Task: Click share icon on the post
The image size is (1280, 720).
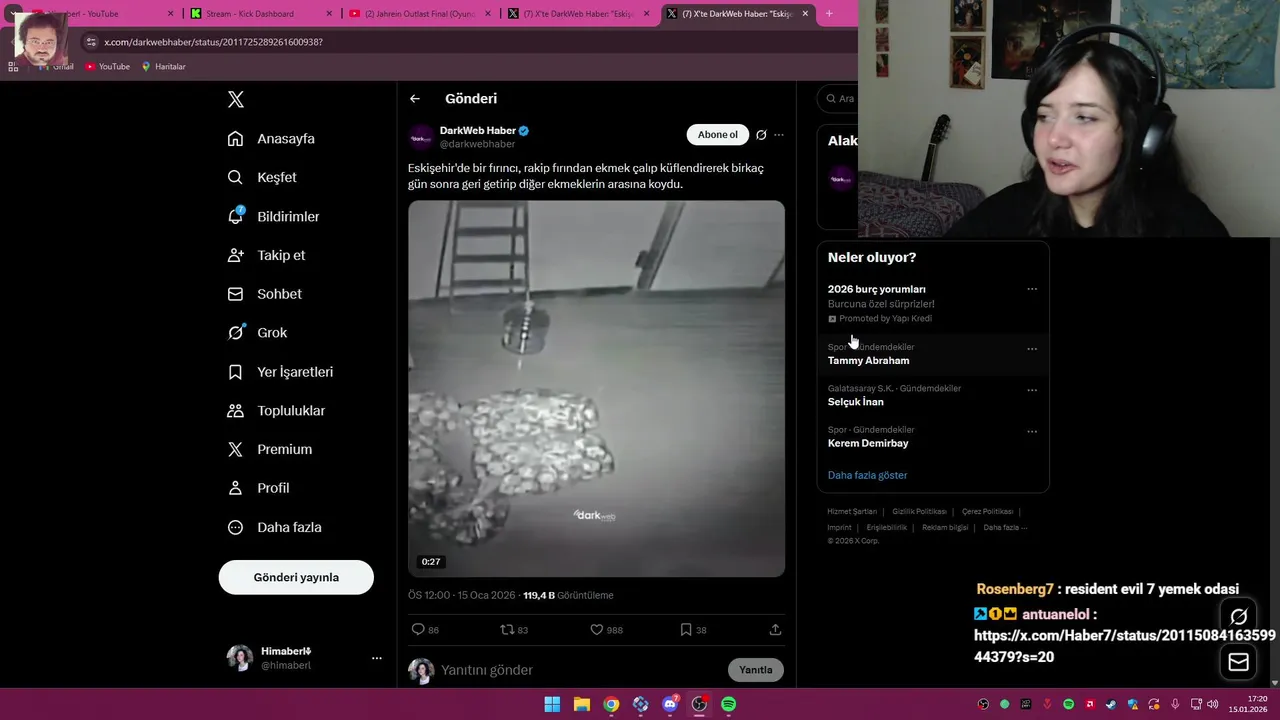Action: coord(775,630)
